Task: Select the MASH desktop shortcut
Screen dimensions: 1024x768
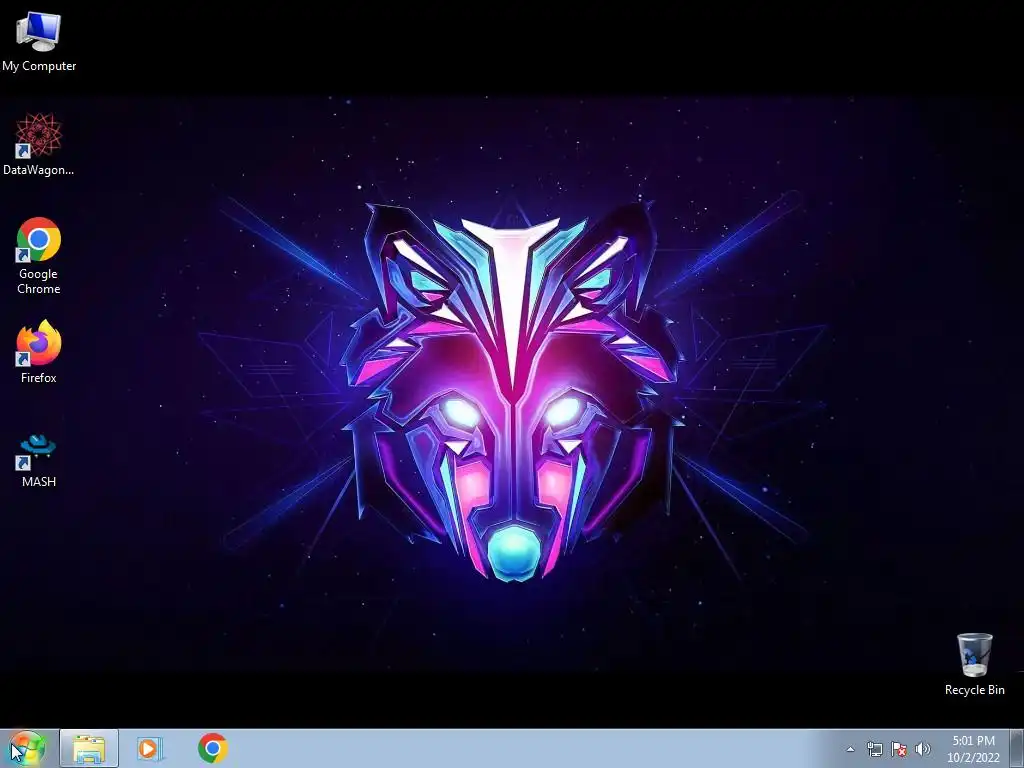Action: pos(39,460)
